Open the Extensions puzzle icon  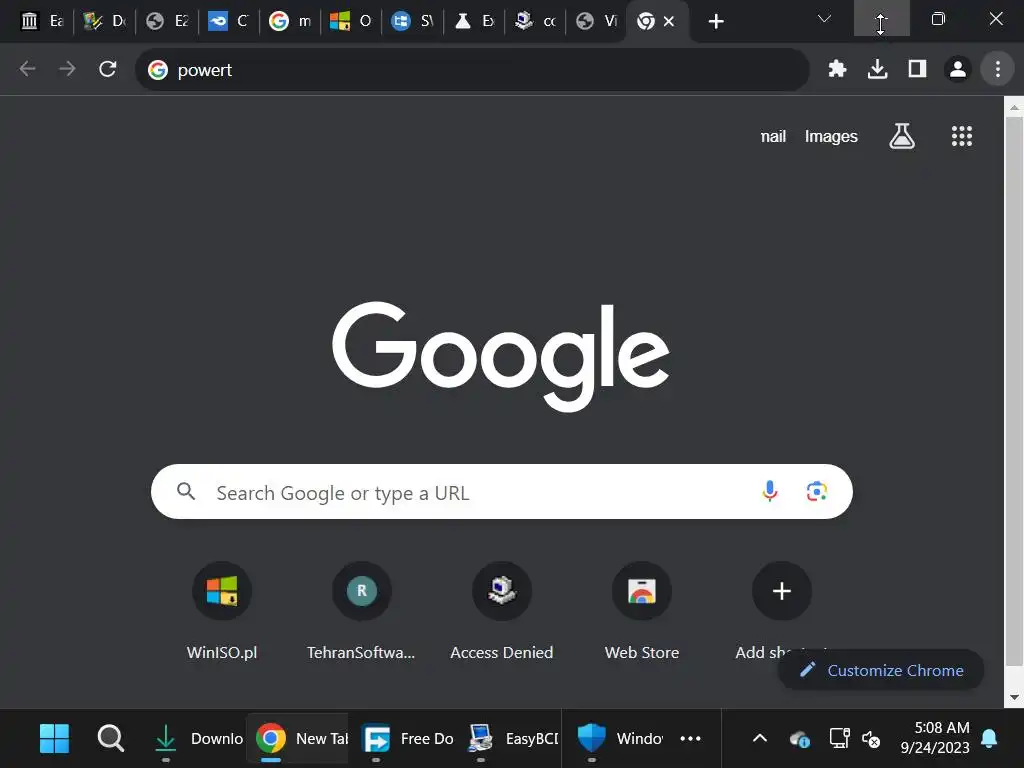837,69
